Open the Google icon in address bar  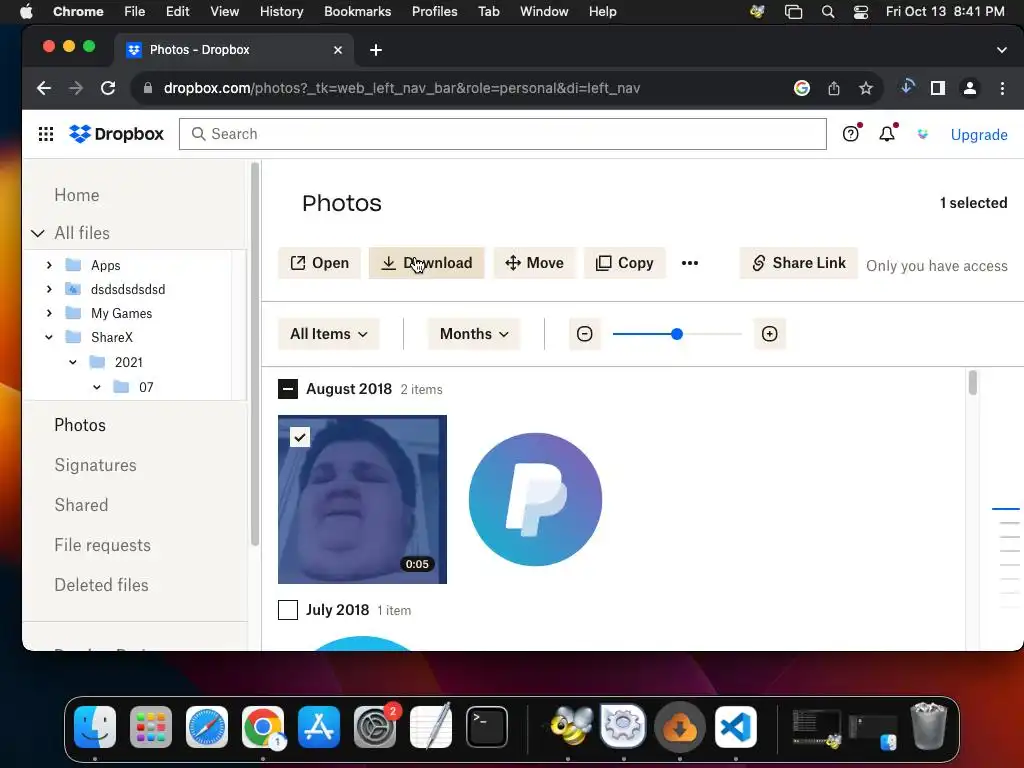pyautogui.click(x=802, y=88)
